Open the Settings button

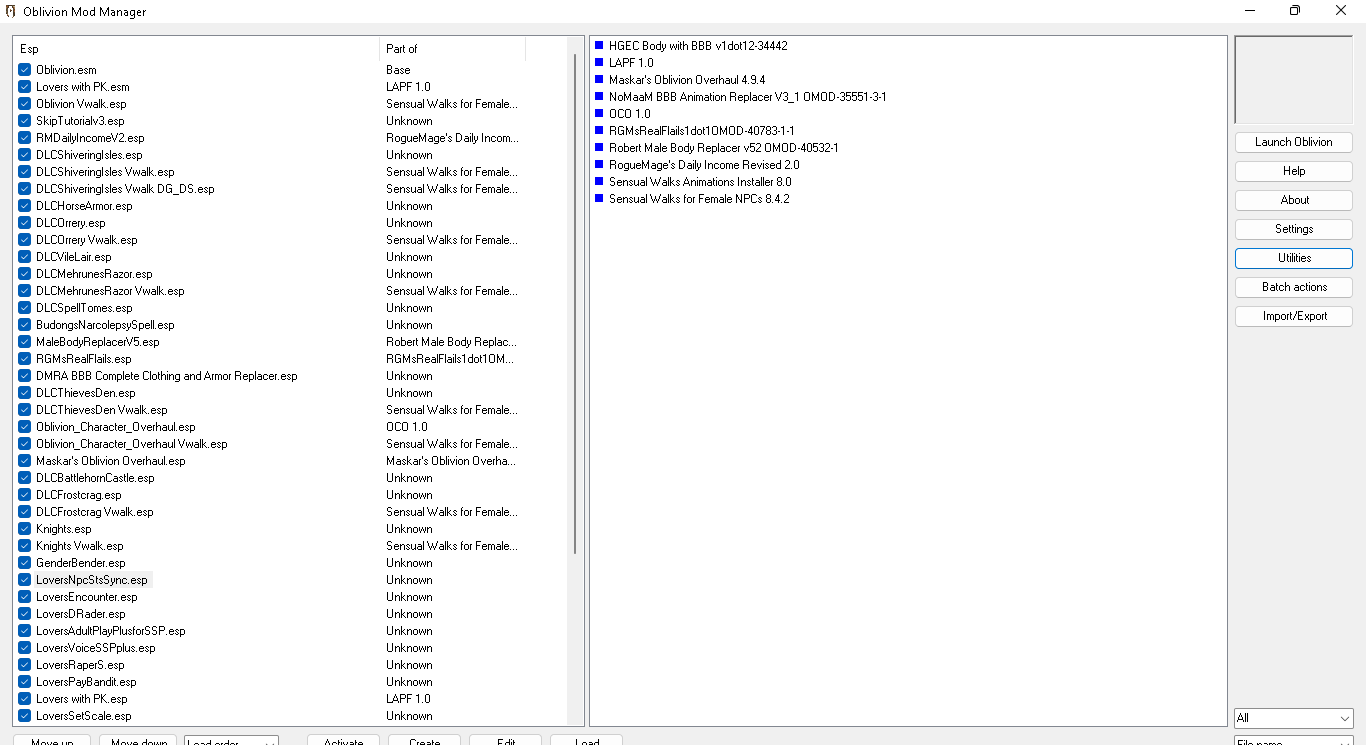pos(1294,229)
